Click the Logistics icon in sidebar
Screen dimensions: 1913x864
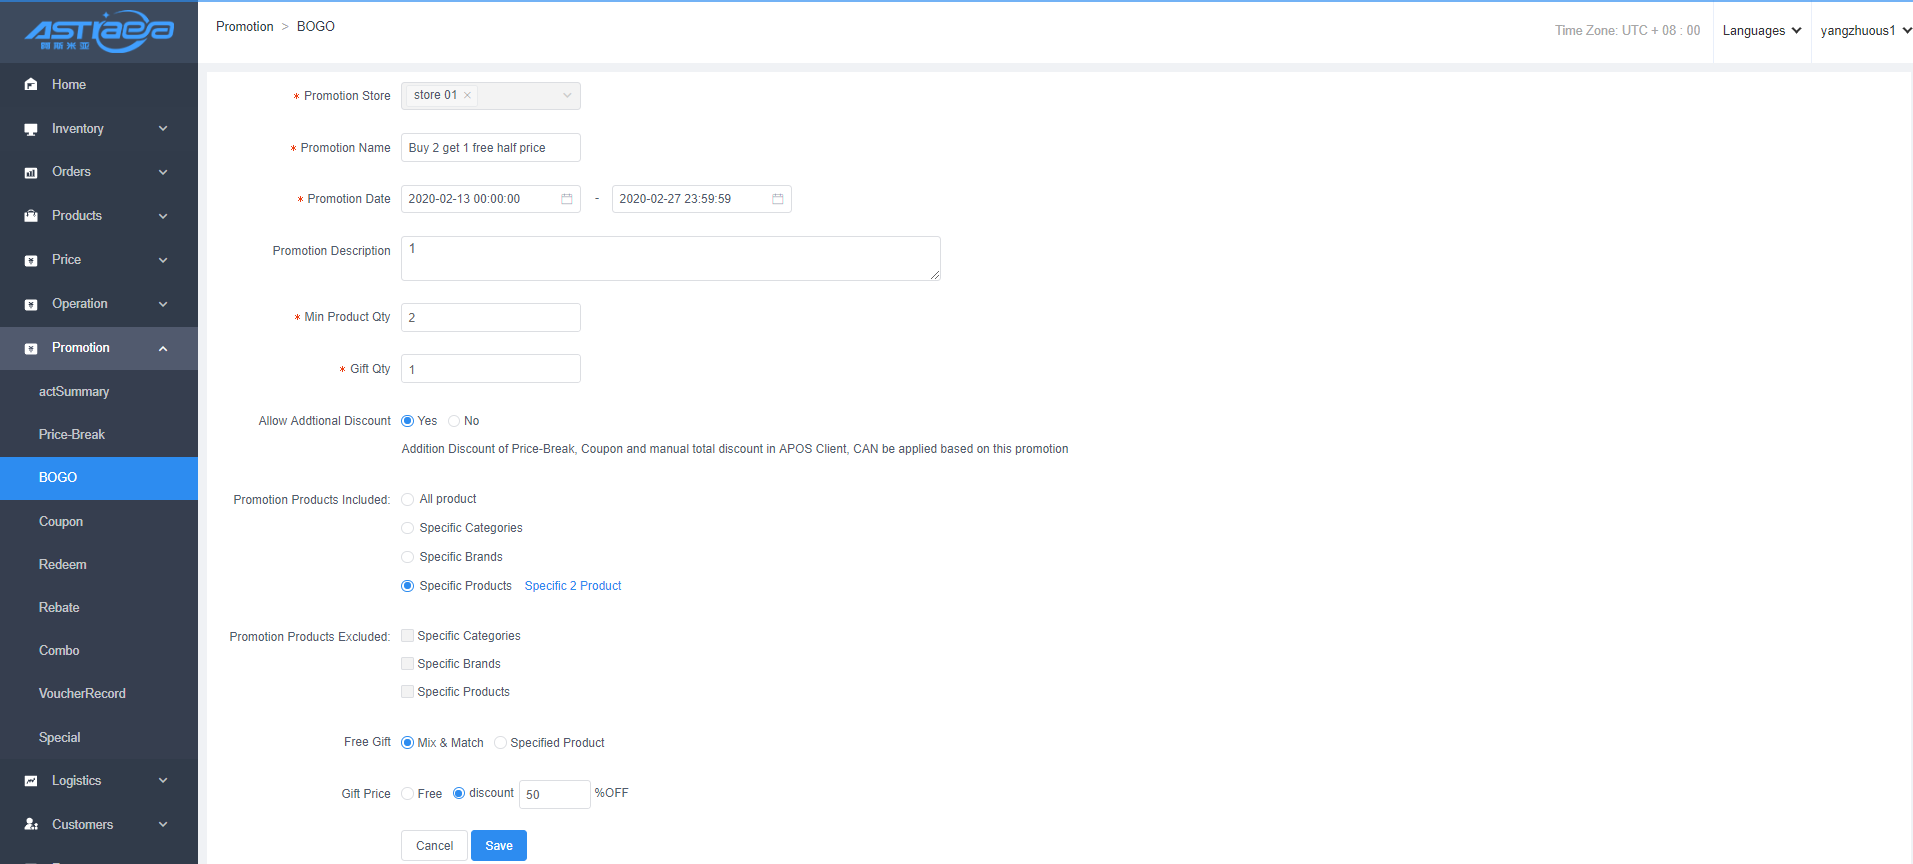click(x=31, y=781)
